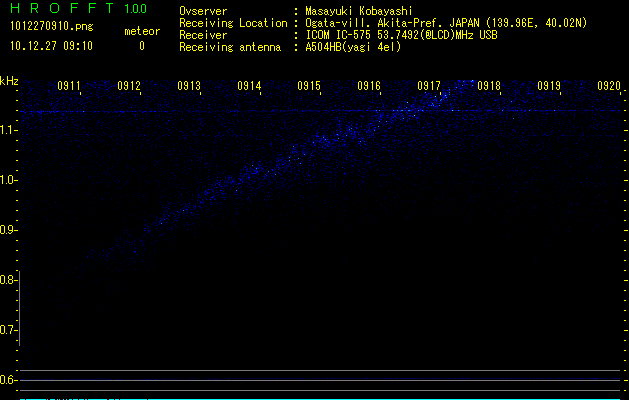Click the 1.0 kHz frequency label
Screen dimensions: 629x400
click(x=8, y=180)
